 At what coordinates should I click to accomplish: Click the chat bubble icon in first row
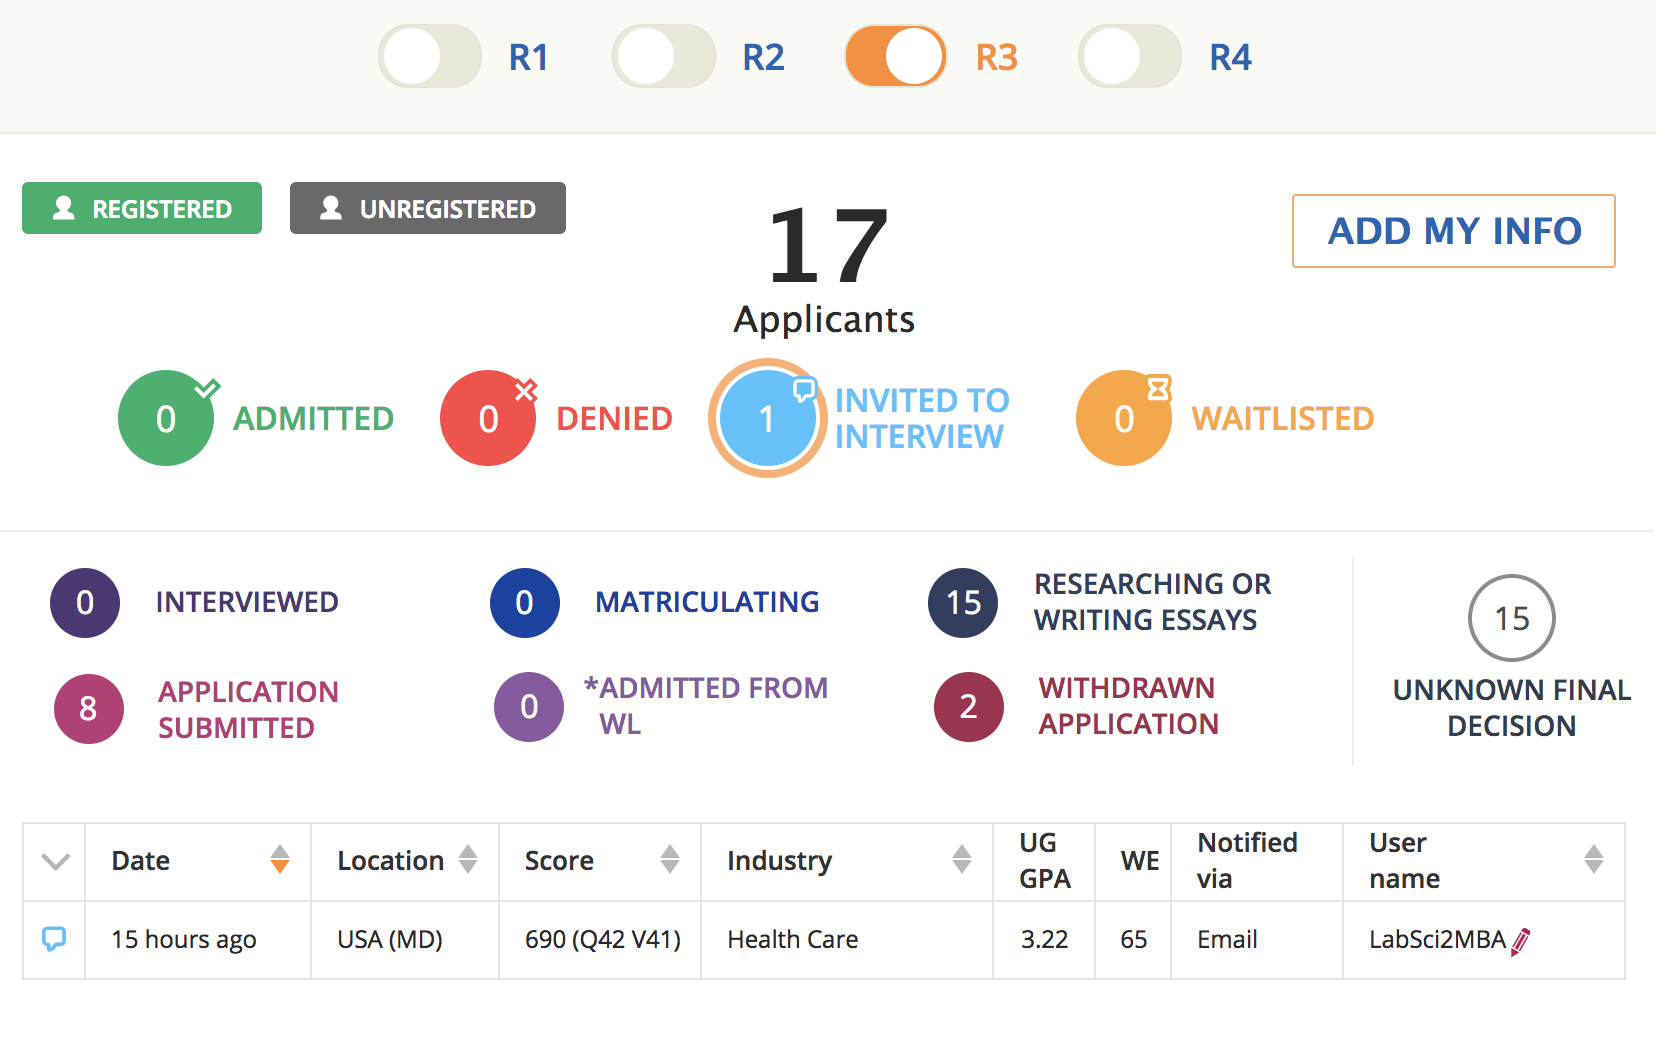(x=54, y=939)
